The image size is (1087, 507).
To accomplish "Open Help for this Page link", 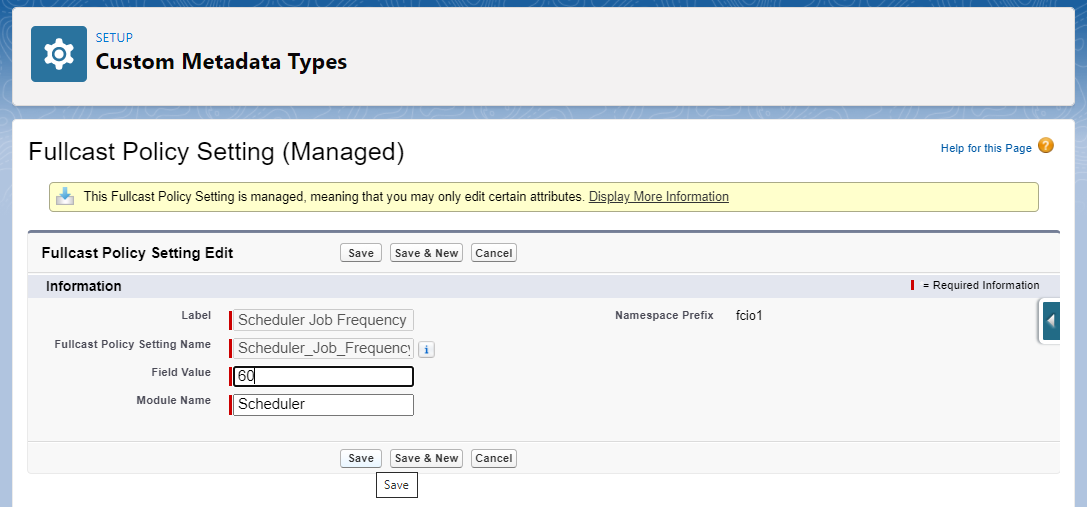I will [x=986, y=148].
